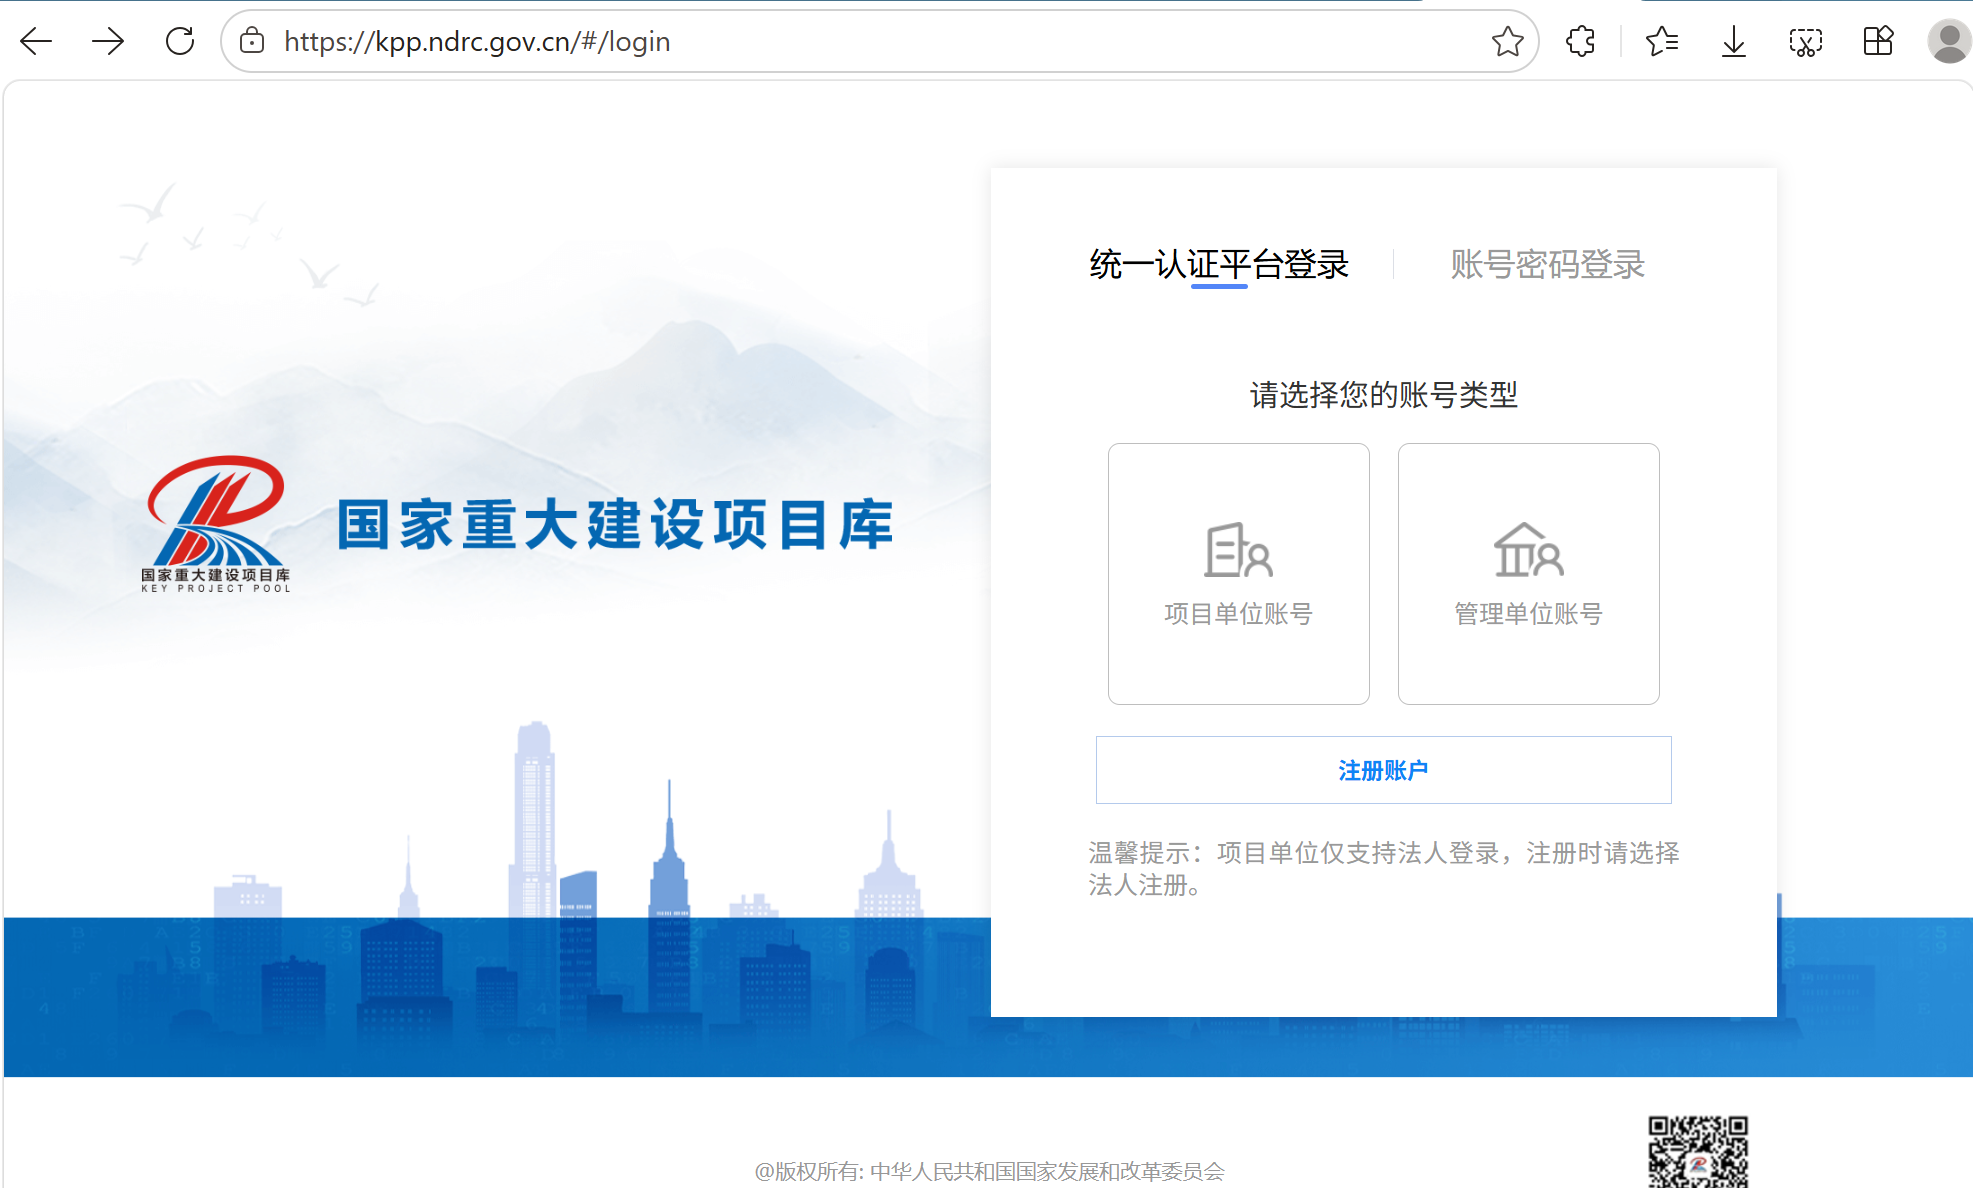
Task: Click the site lock info icon
Action: tap(252, 41)
